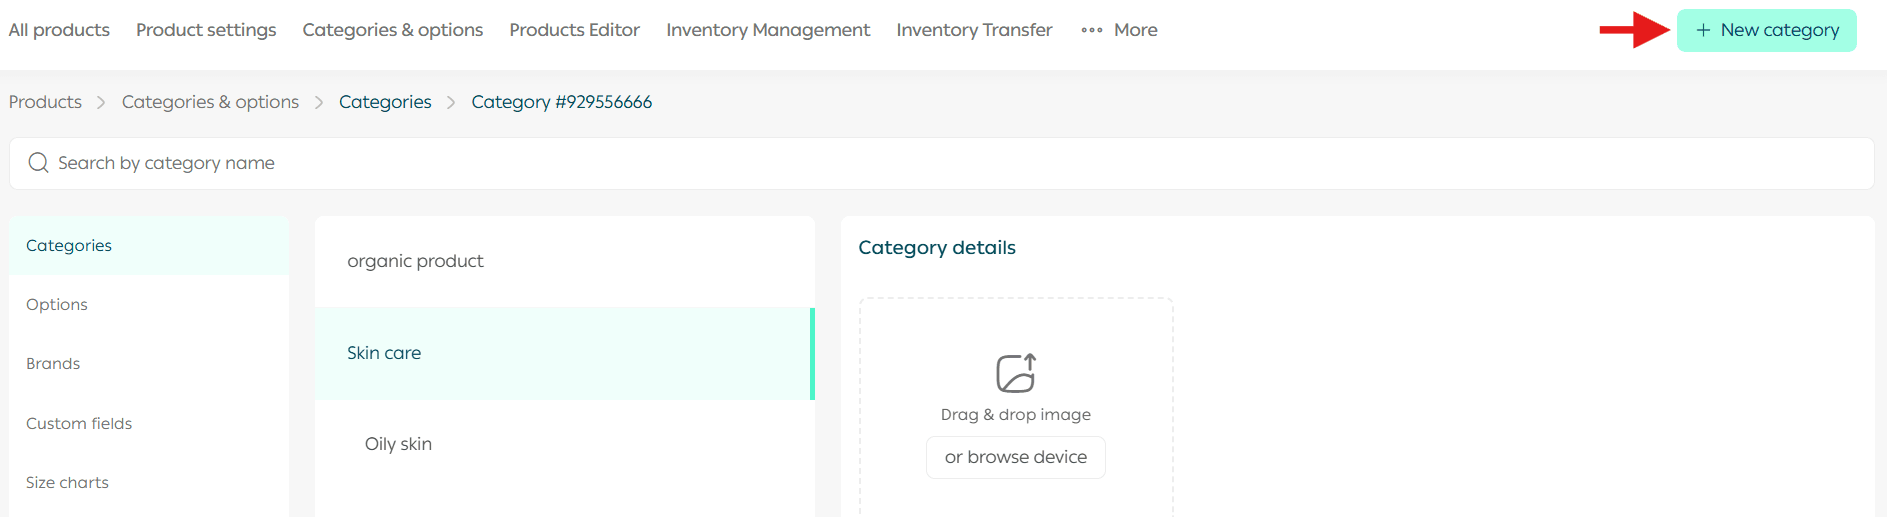
Task: Select the organic product category
Action: click(415, 261)
